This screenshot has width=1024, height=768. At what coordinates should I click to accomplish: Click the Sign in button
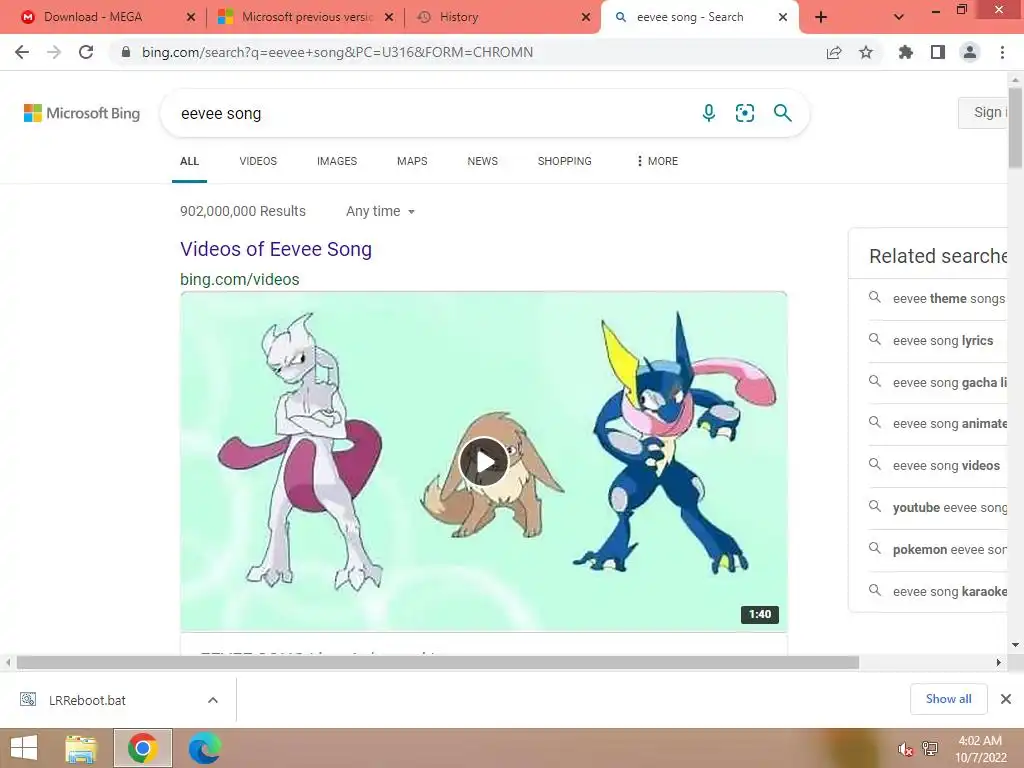click(984, 112)
